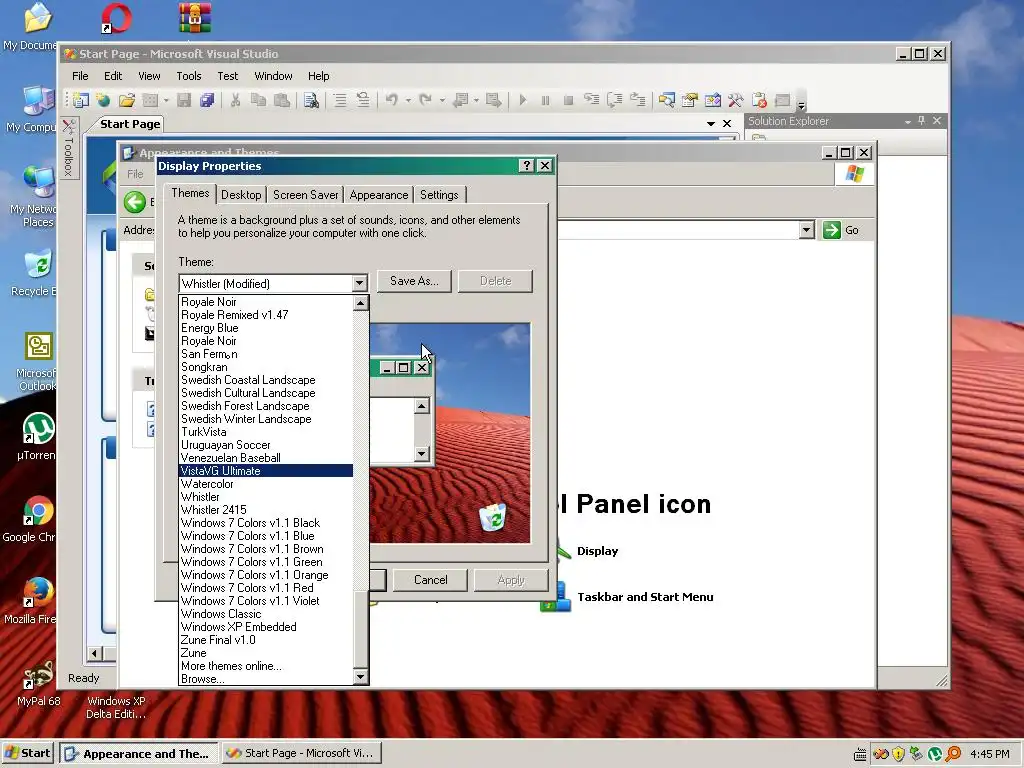
Task: Open the toolbar options overflow arrow
Action: pos(801,104)
